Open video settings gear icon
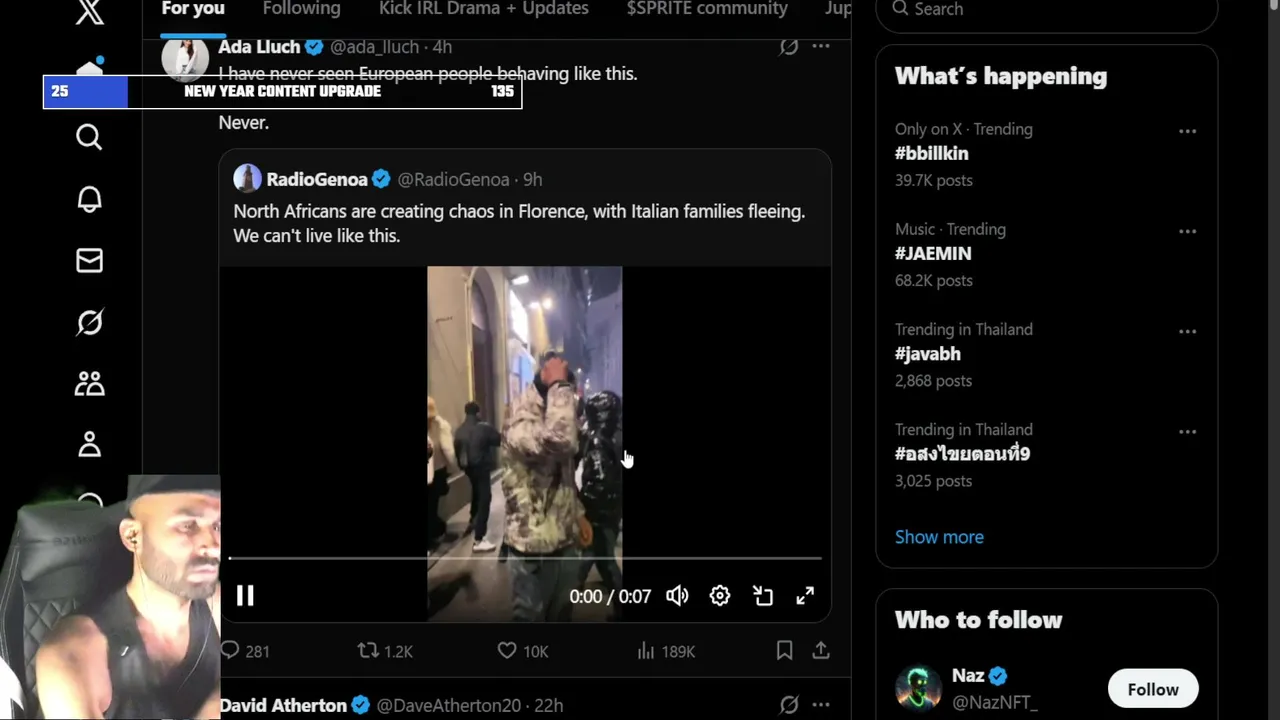The height and width of the screenshot is (720, 1280). pos(720,596)
